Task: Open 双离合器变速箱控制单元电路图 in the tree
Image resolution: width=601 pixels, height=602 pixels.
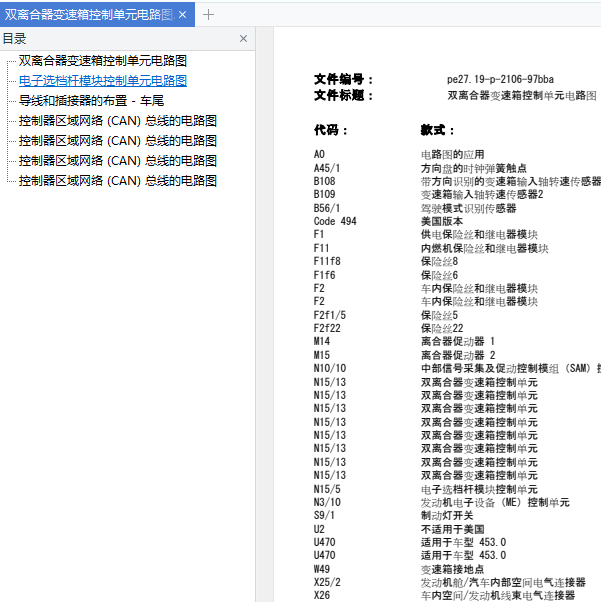Action: [103, 61]
